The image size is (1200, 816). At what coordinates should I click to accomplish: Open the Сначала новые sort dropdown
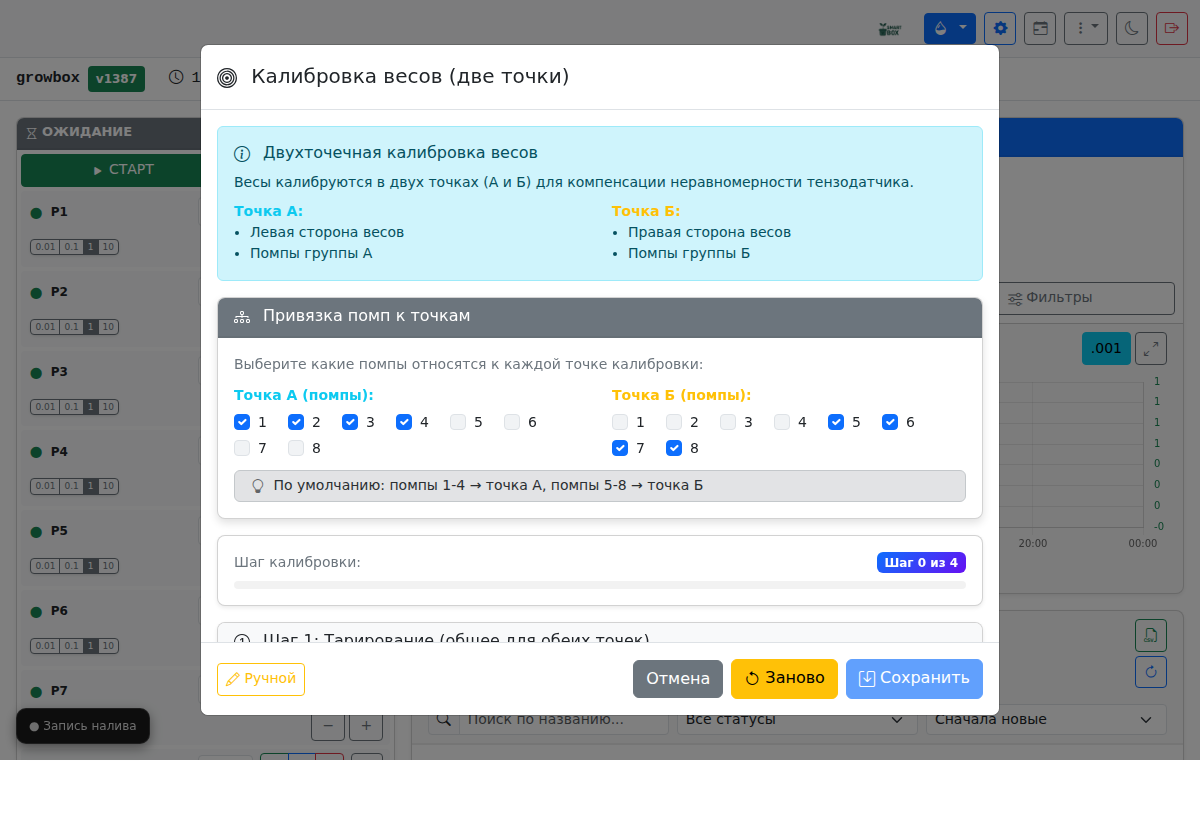pos(1046,719)
